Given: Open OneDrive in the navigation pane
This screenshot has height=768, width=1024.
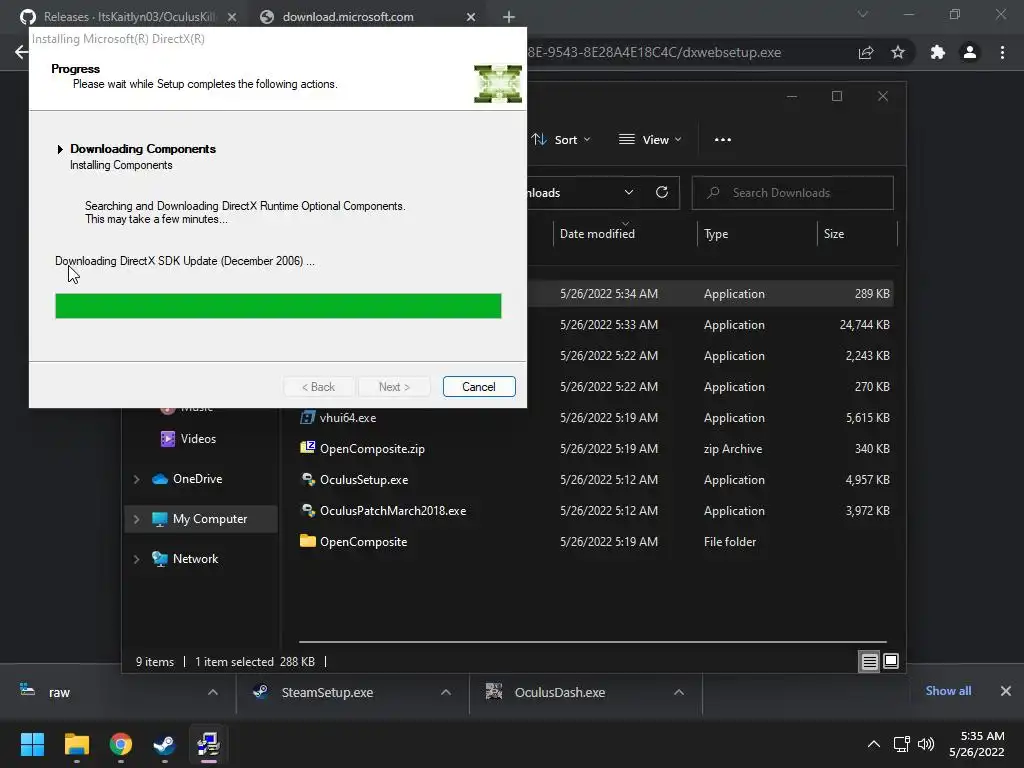Looking at the screenshot, I should [x=197, y=479].
